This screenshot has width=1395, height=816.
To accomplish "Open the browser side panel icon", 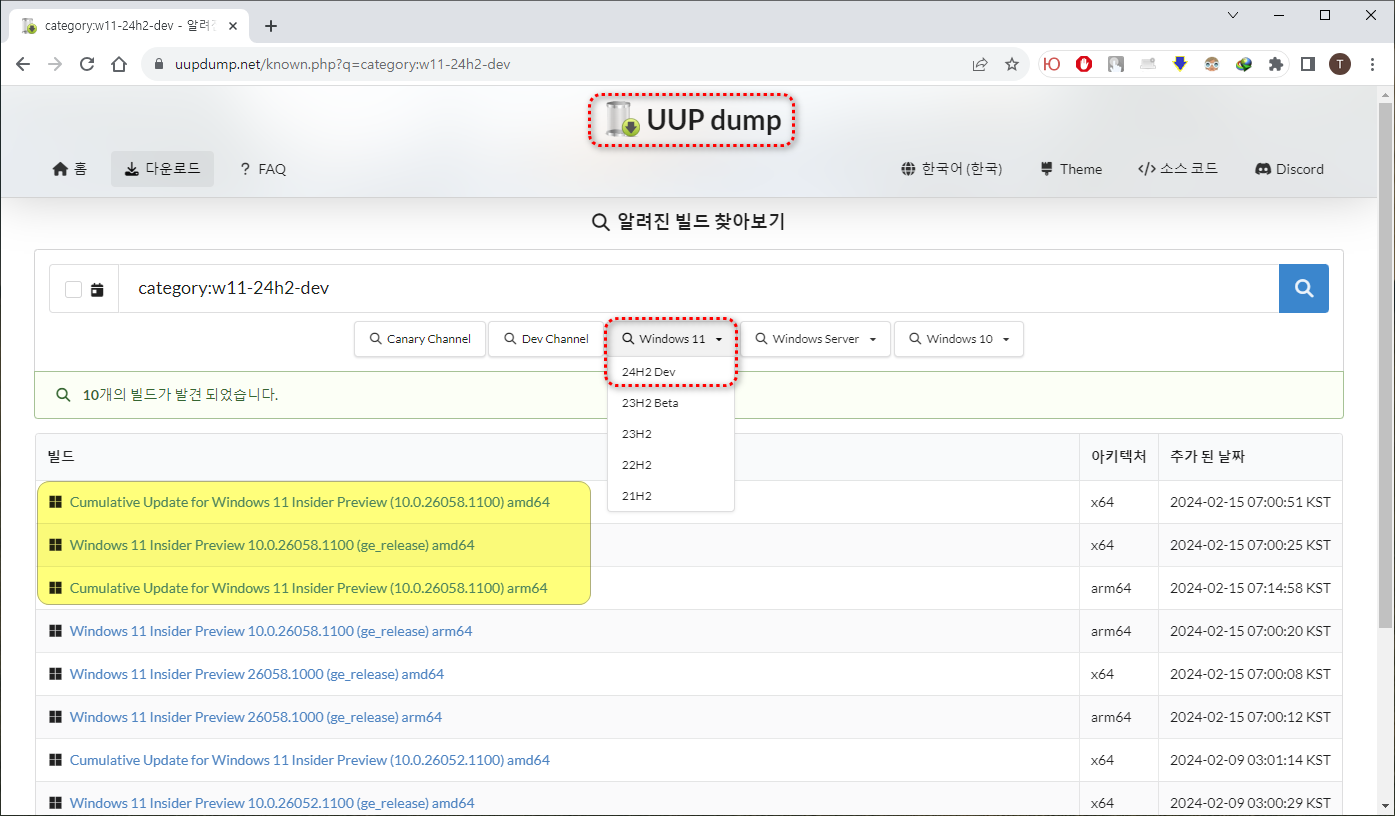I will (x=1307, y=64).
